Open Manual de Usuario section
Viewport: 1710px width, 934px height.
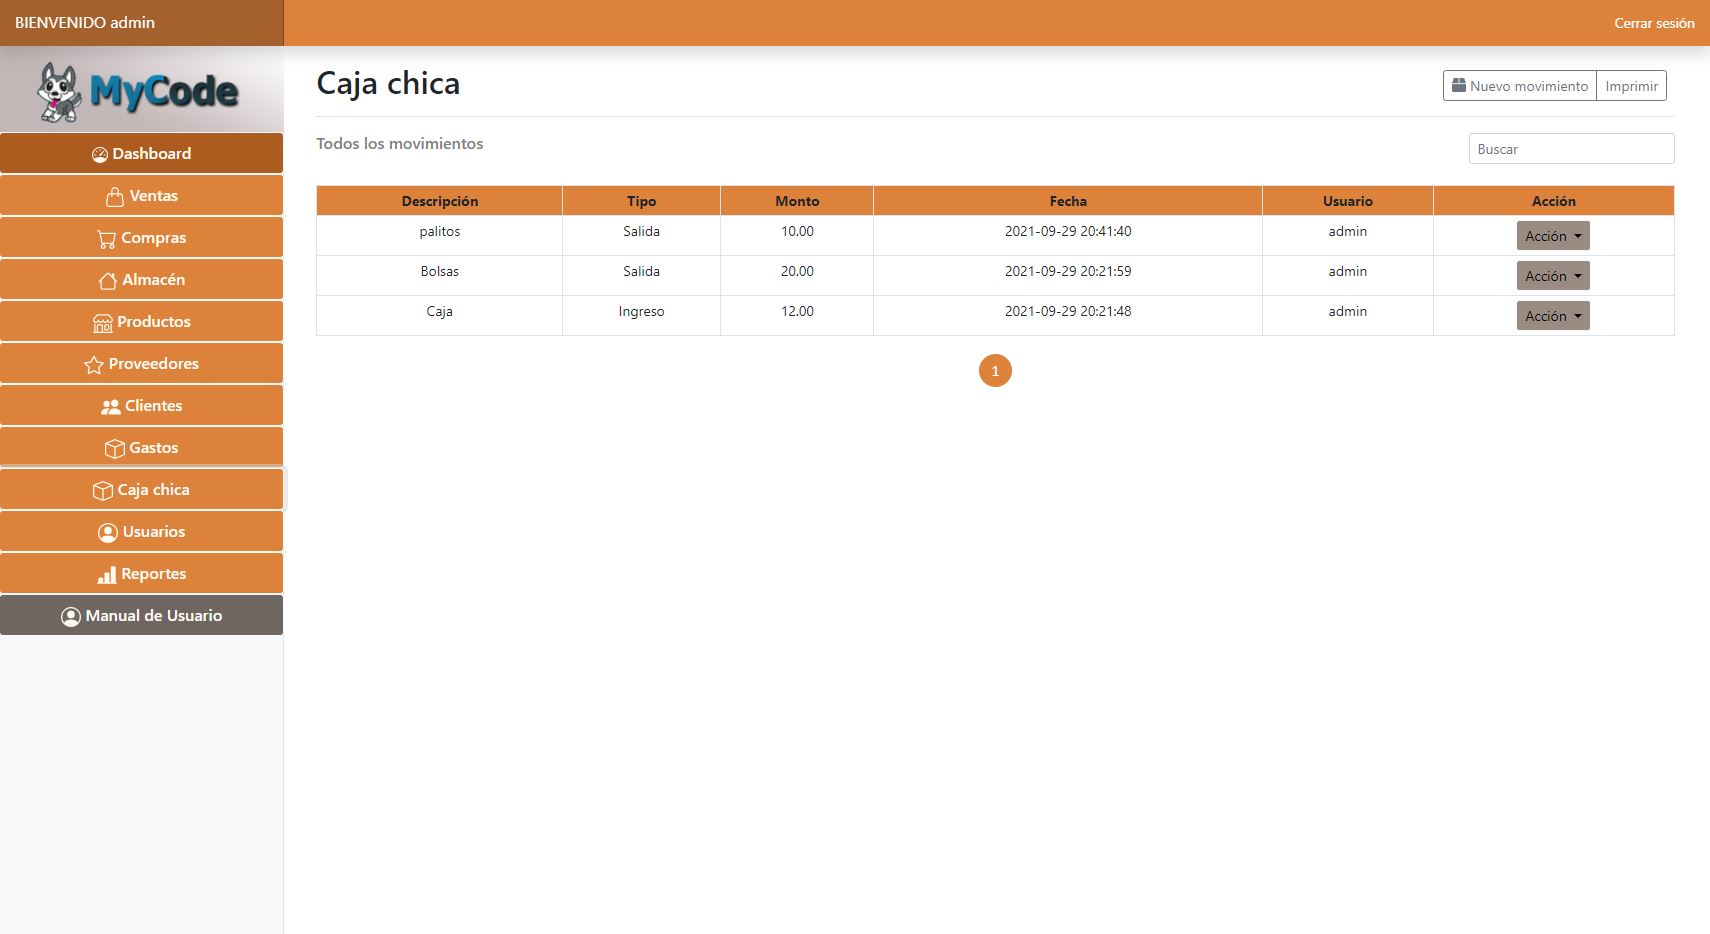point(142,616)
